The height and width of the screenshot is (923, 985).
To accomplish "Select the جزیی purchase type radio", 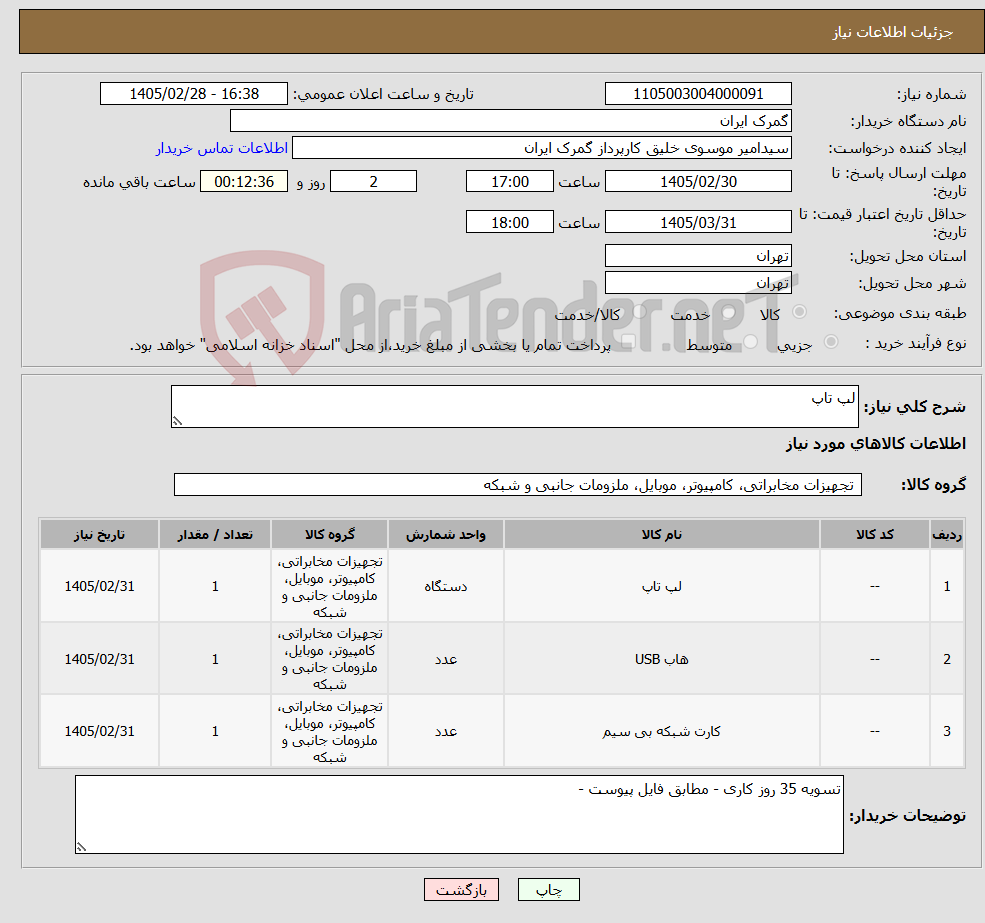I will [830, 342].
